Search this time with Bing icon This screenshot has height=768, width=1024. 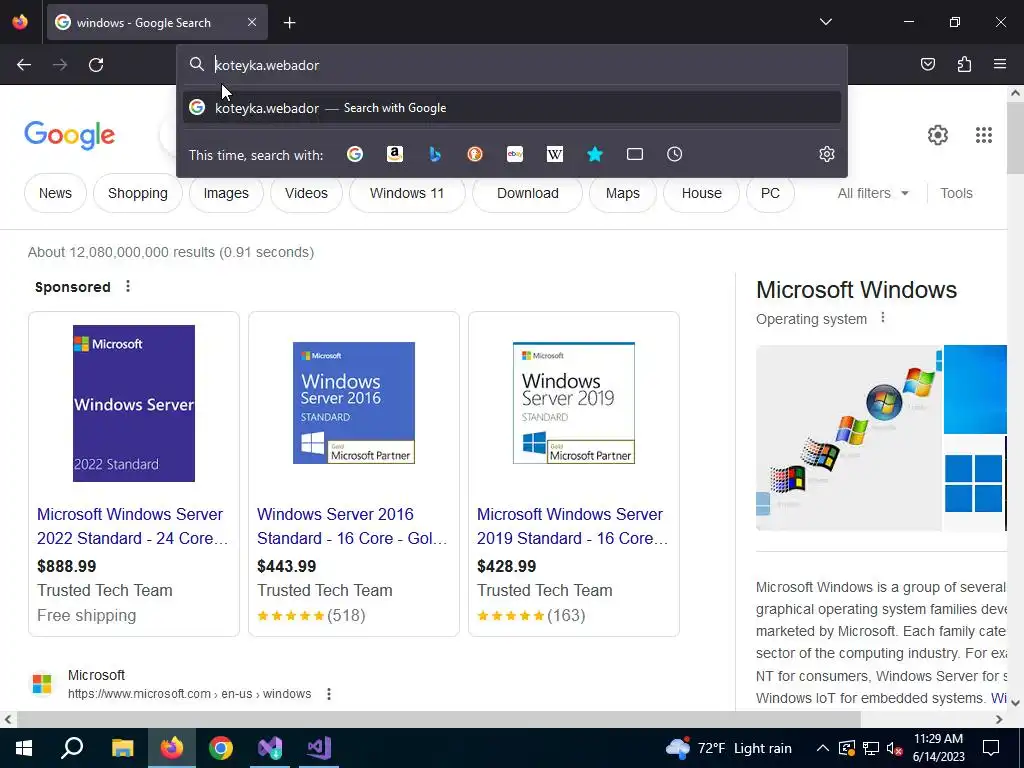click(435, 154)
